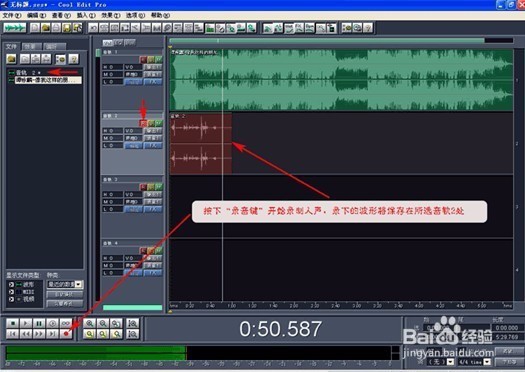525x372 pixels.
Task: Stop playback with the stop button
Action: 13,323
